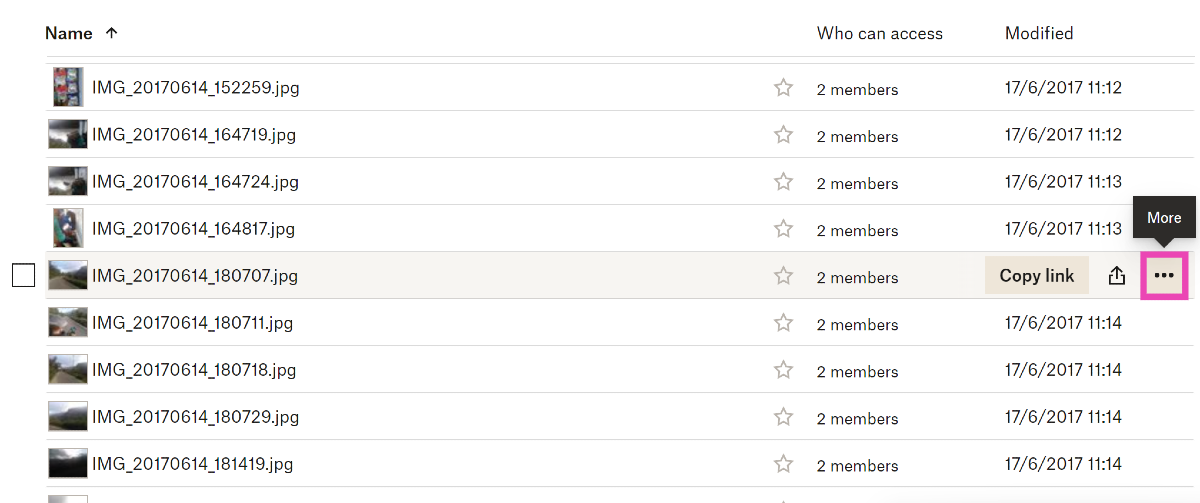Screen dimensions: 1200x503
Task: Click 2 members for IMG_20170614_180711.jpg
Action: pyautogui.click(x=857, y=324)
